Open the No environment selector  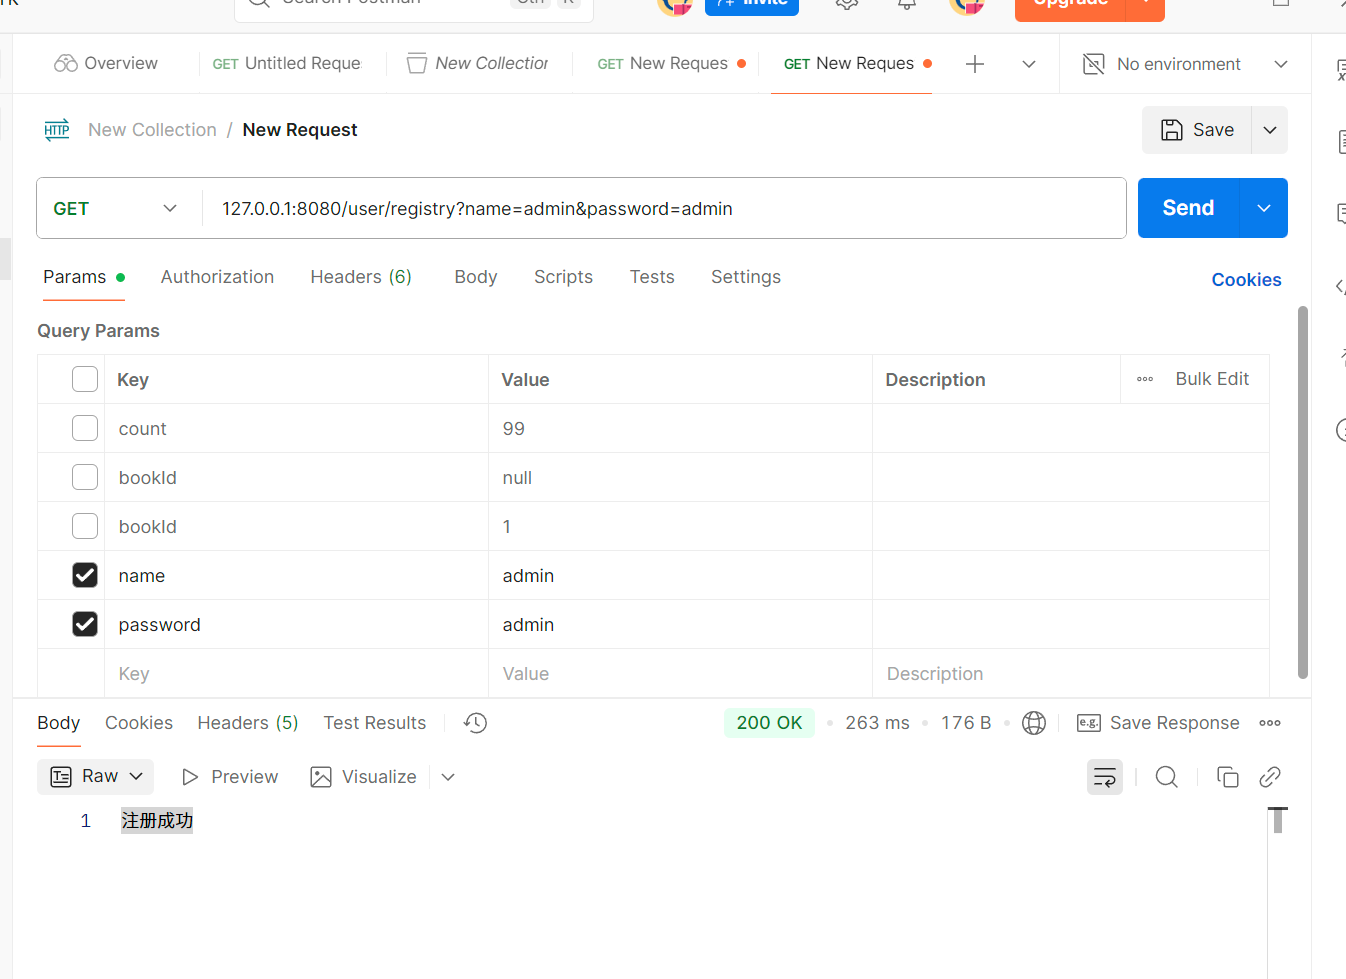point(1185,64)
